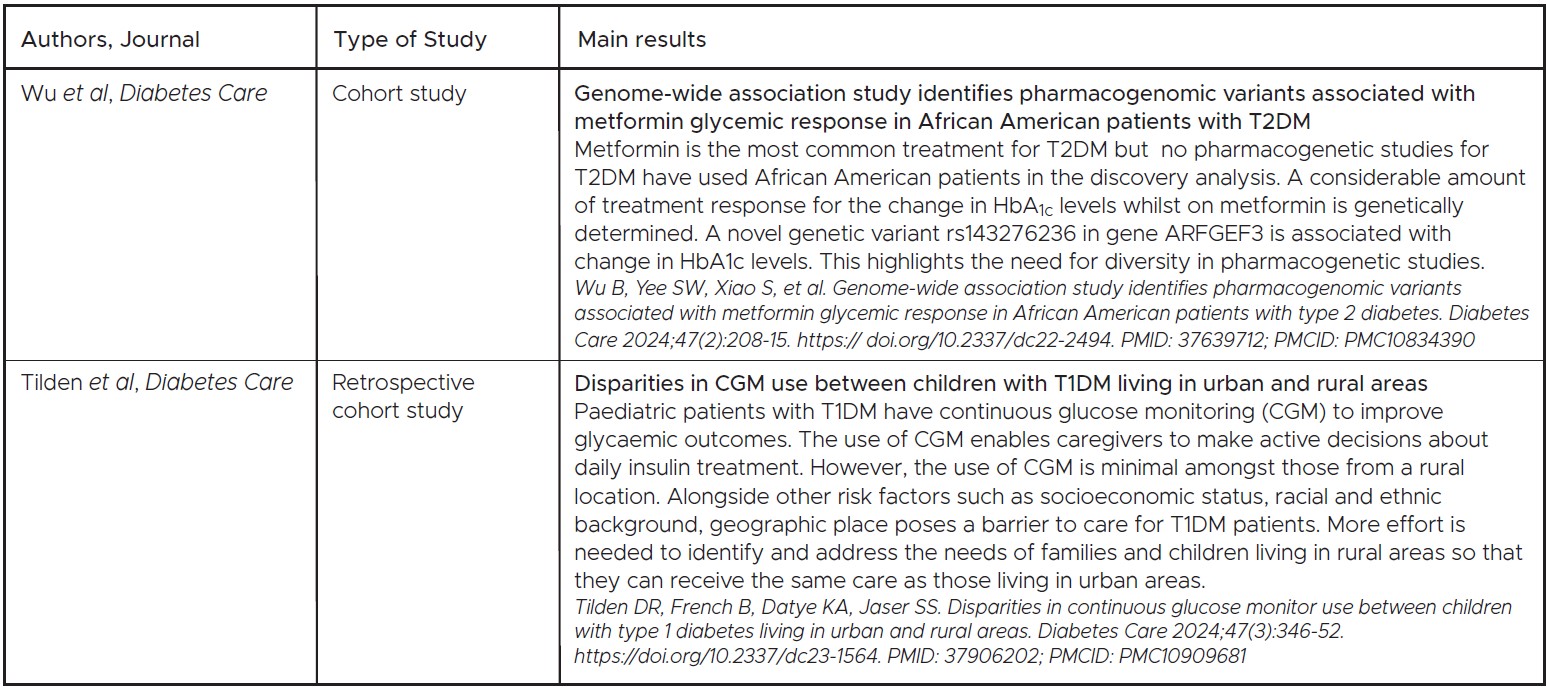Select the "Retrospective cohort study" cell
1547x689 pixels.
[403, 396]
